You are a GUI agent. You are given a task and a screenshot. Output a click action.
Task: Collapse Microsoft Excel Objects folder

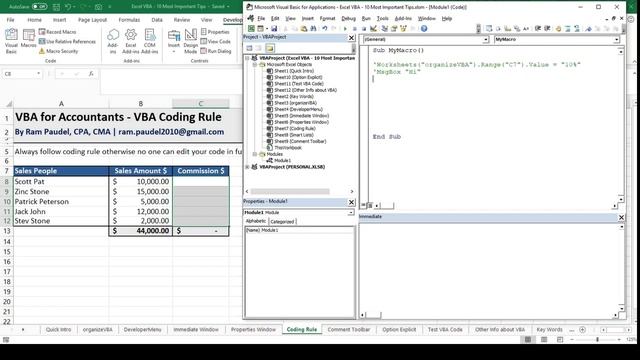click(x=255, y=64)
